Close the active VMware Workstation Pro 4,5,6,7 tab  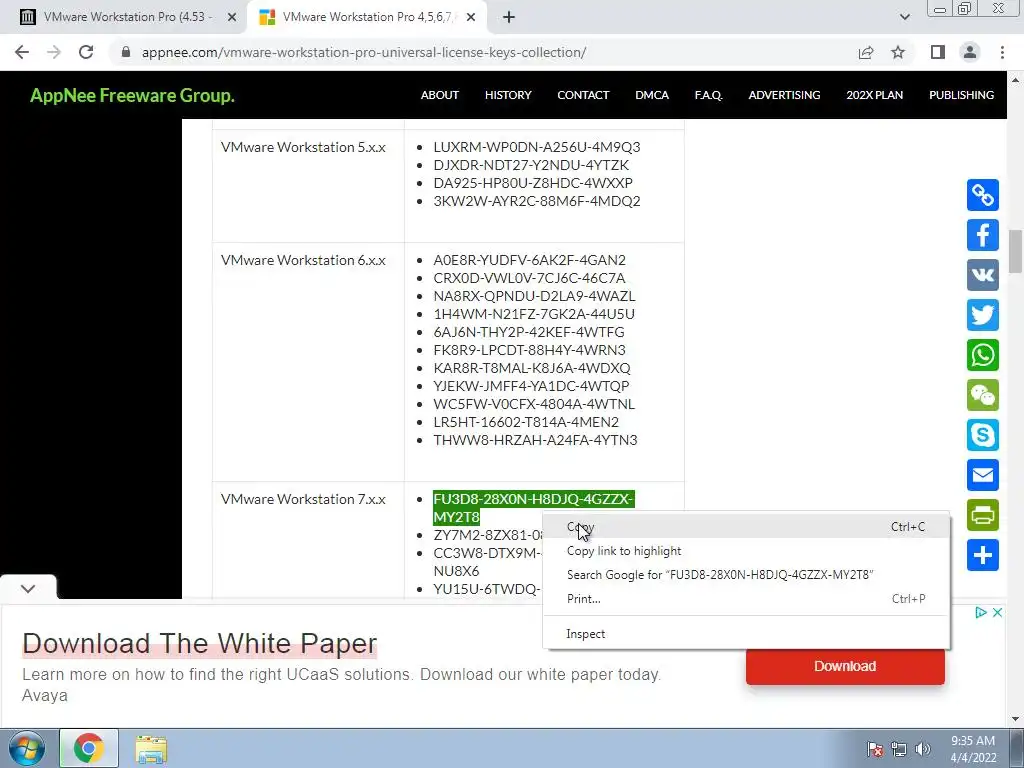point(472,17)
